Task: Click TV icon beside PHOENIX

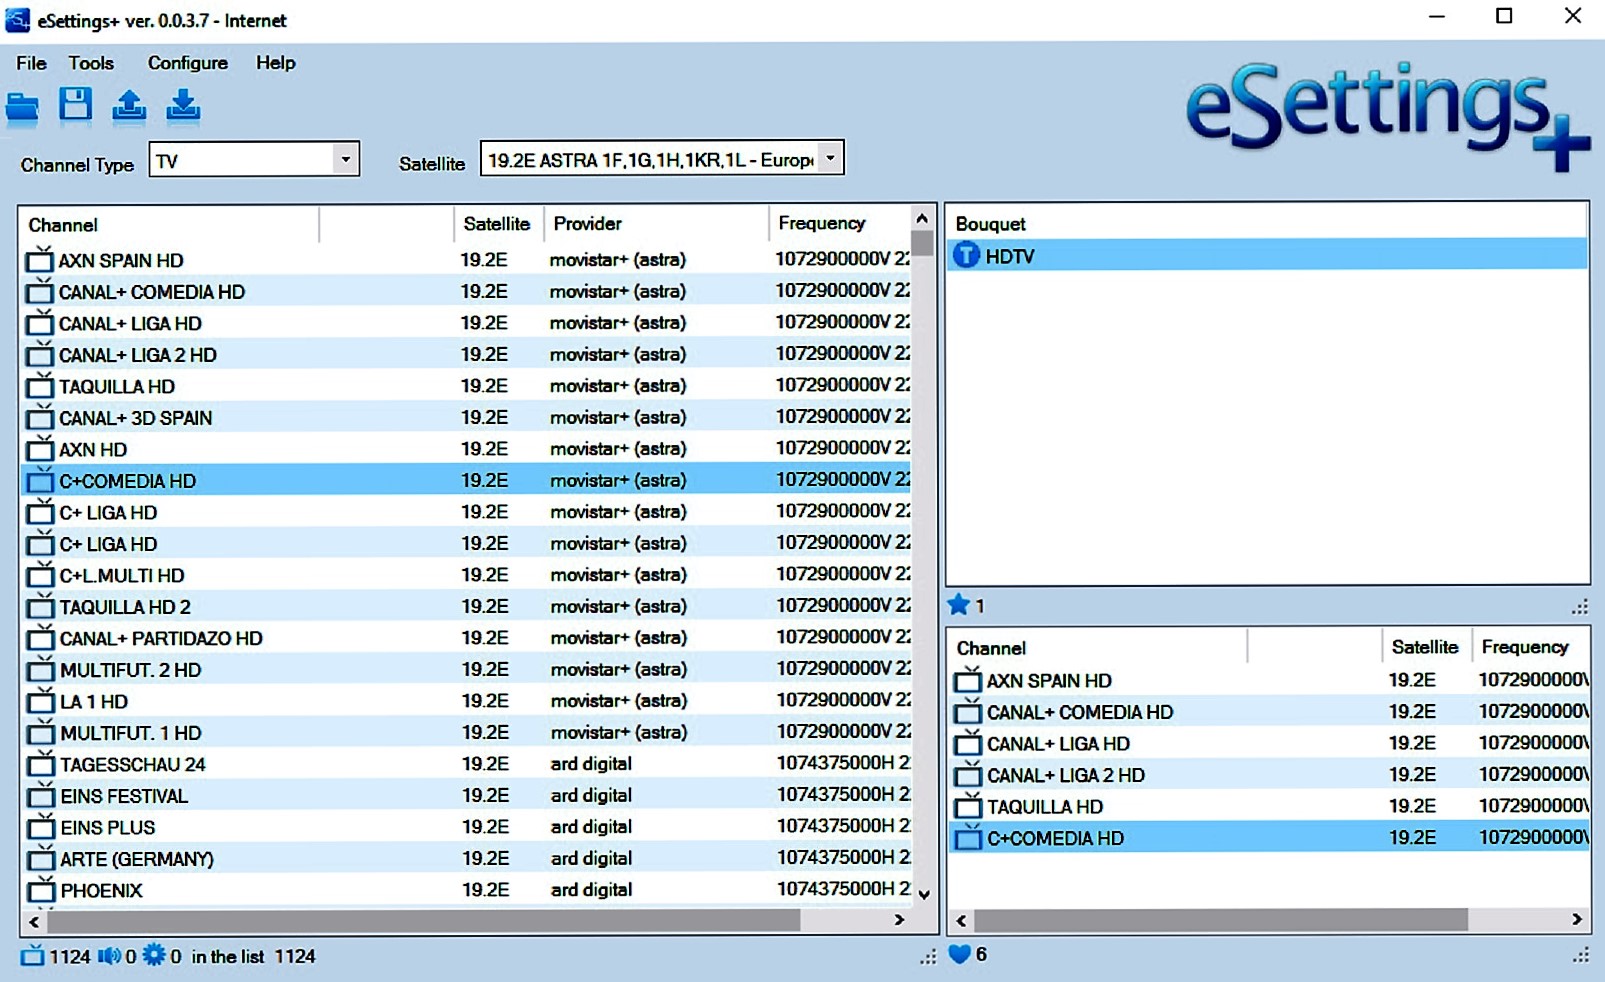Action: 40,891
